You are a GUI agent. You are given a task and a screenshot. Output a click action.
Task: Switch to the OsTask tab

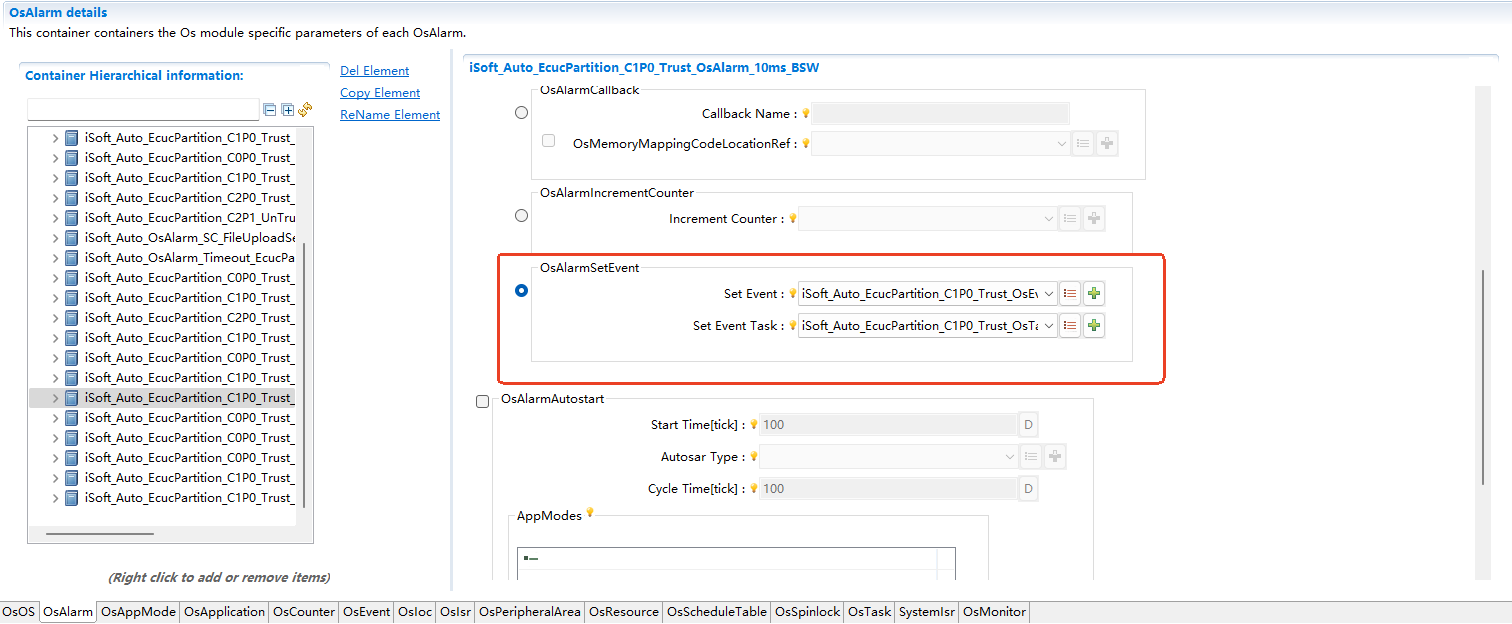coord(869,612)
